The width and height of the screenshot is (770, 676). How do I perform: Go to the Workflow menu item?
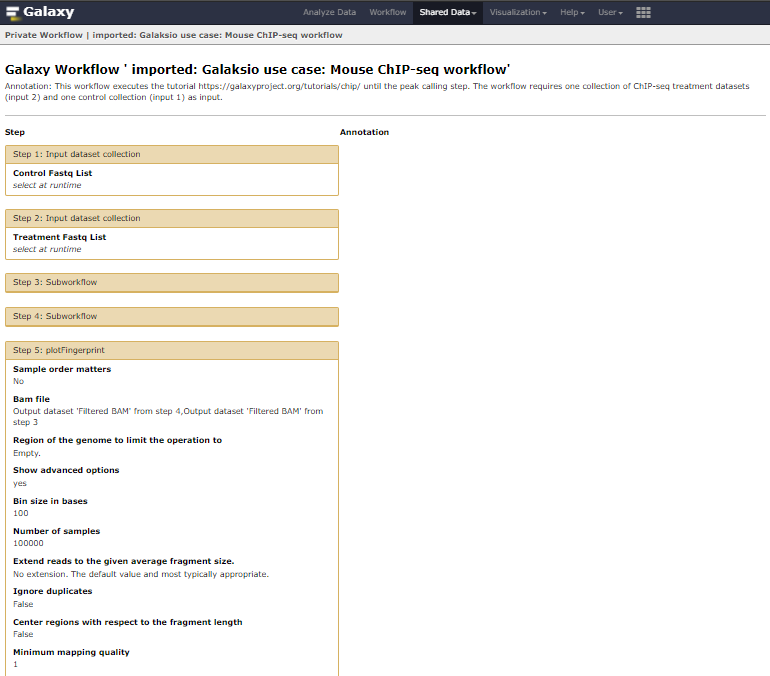387,12
